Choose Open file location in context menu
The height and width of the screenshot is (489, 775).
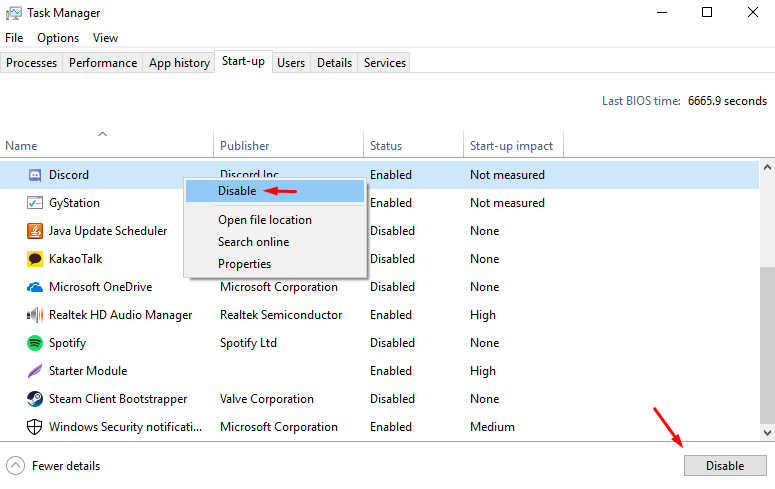tap(275, 220)
